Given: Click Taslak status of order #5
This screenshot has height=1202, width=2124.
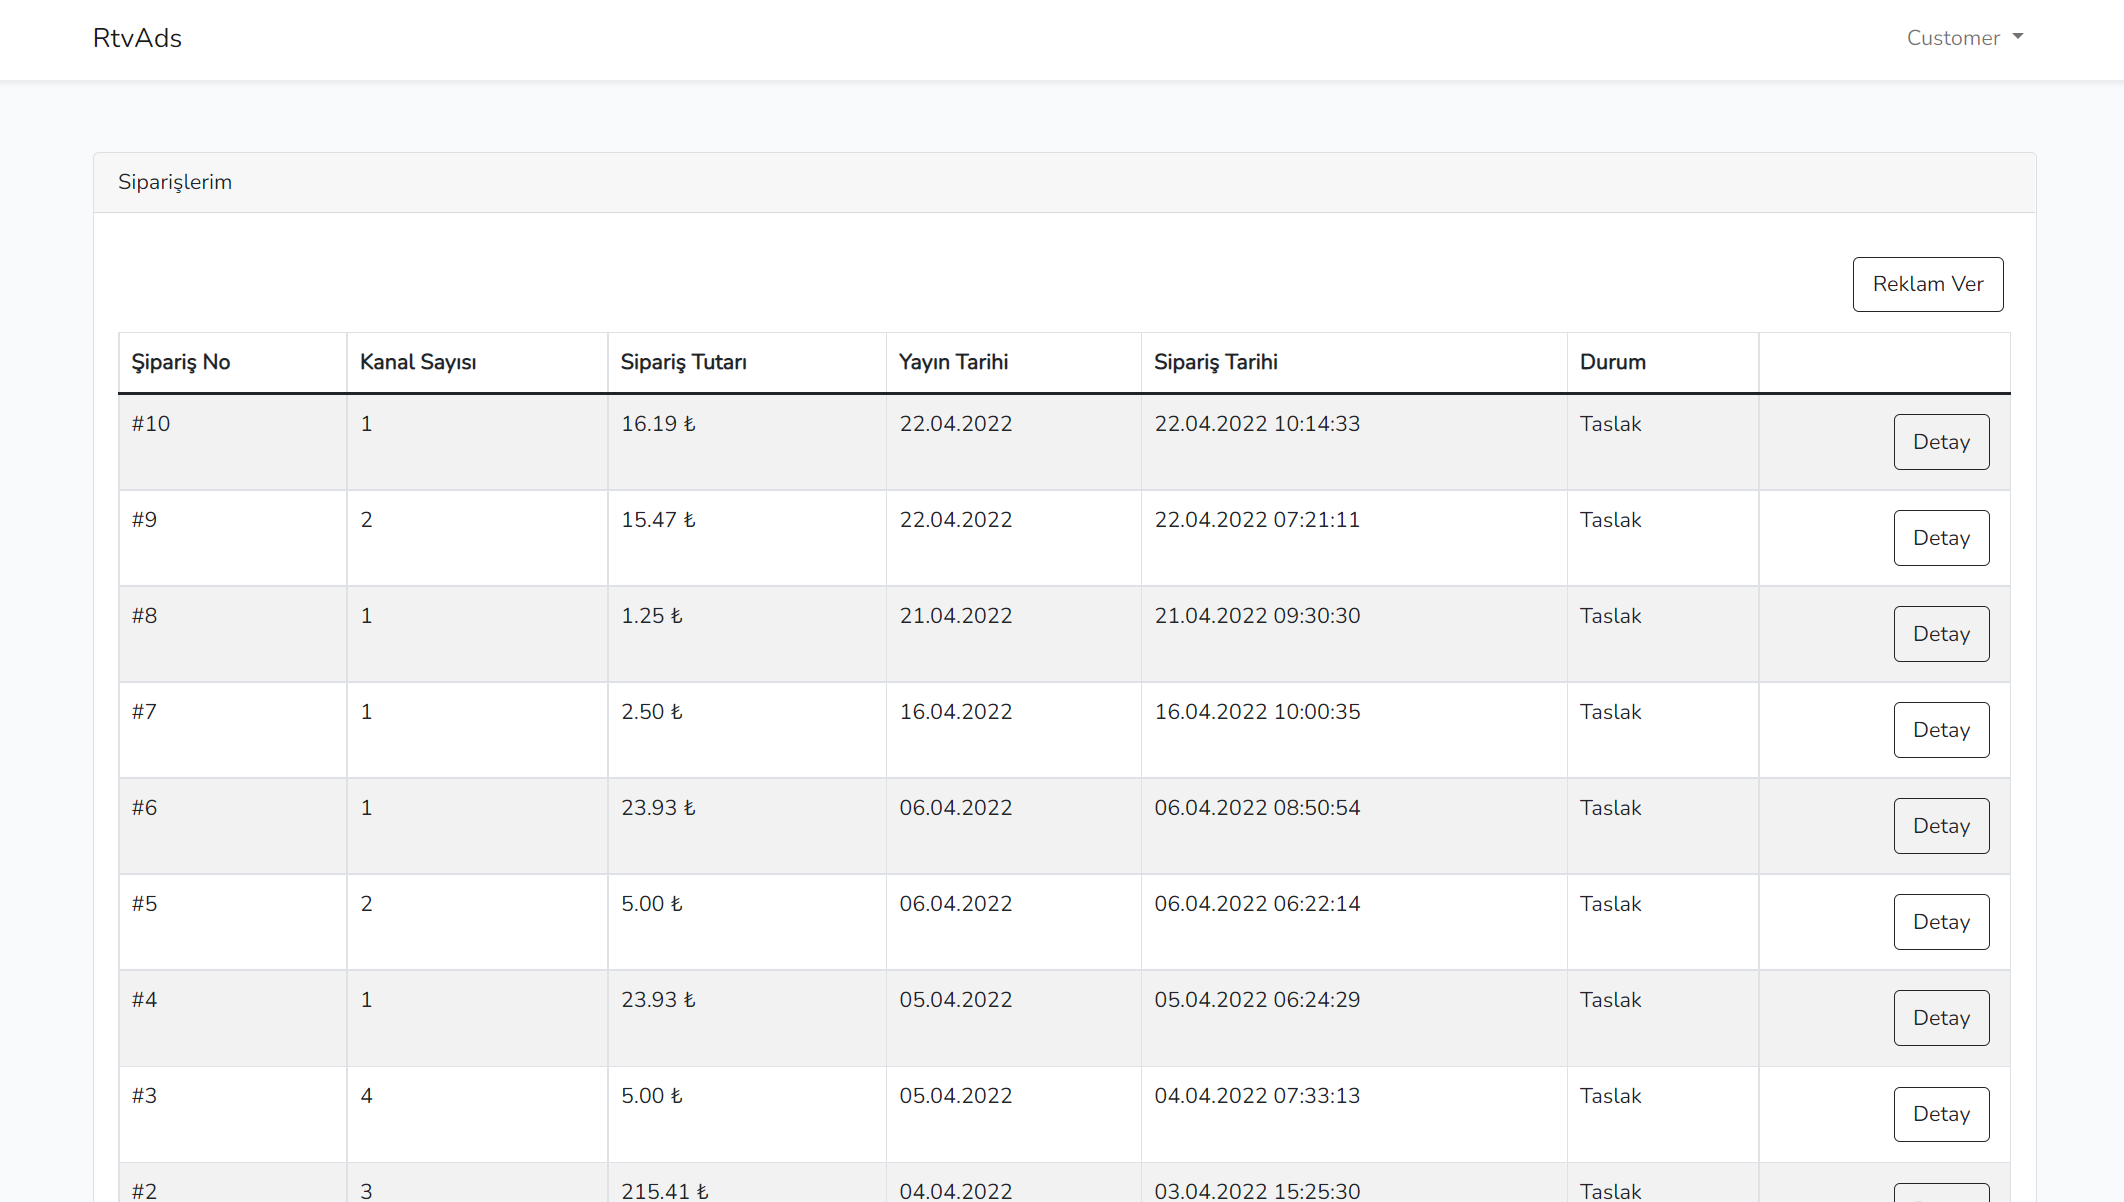Looking at the screenshot, I should pos(1611,904).
